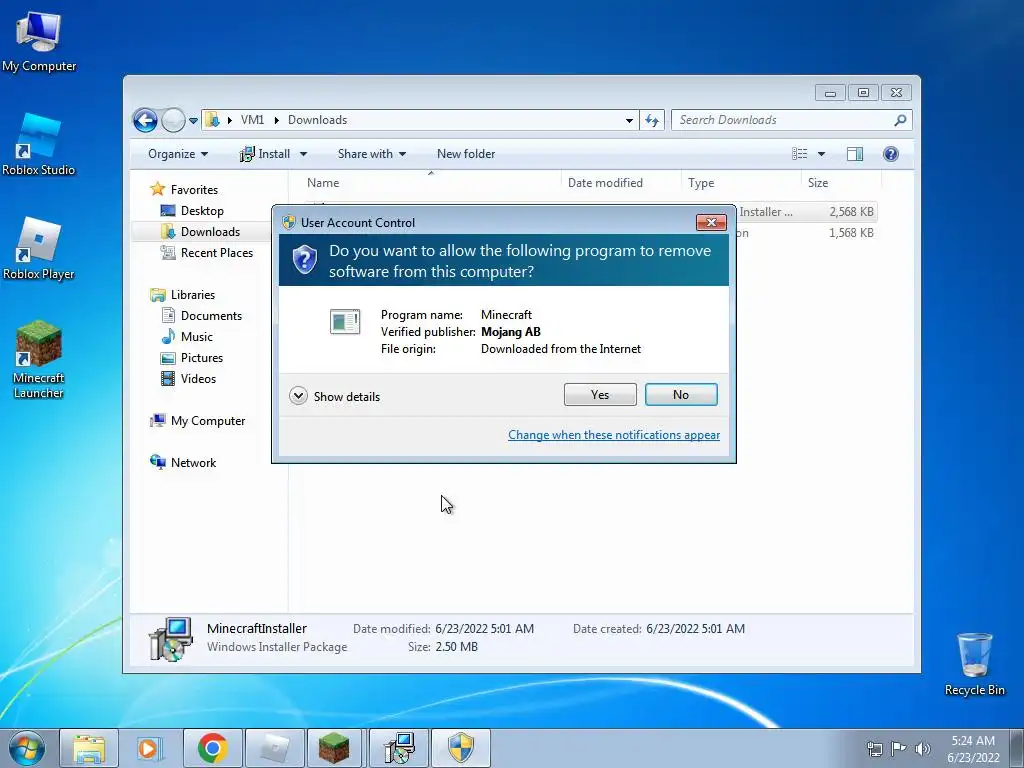Select Network in the navigation pane

184,463
